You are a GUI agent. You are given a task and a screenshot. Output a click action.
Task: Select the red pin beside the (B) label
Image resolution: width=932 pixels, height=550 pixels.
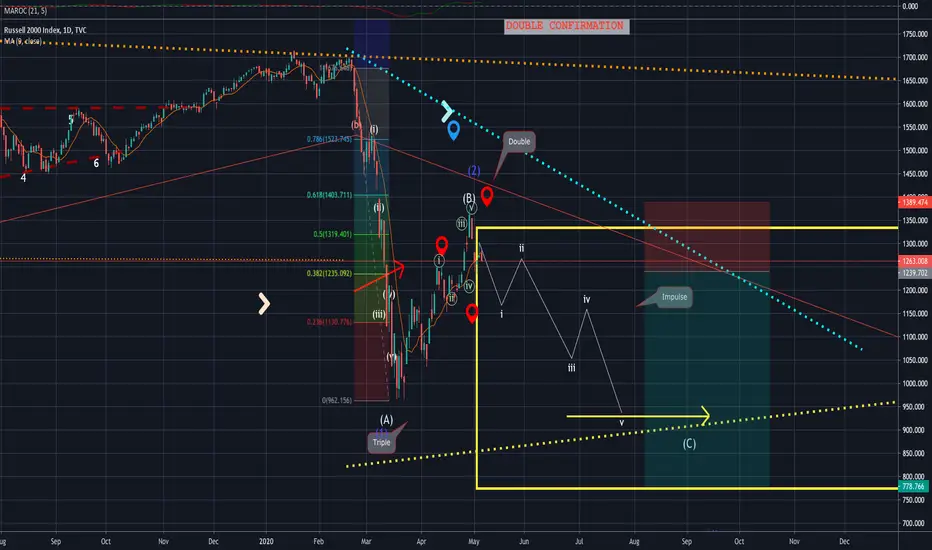tap(487, 196)
